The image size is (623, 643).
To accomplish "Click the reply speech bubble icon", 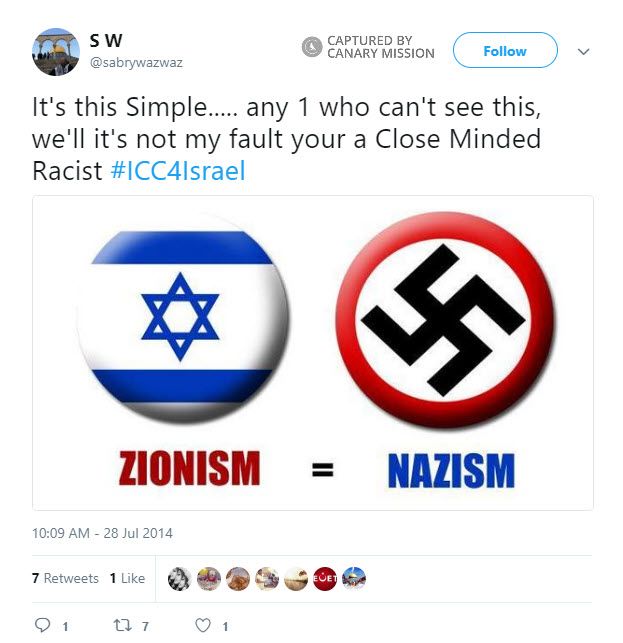I will click(x=42, y=625).
